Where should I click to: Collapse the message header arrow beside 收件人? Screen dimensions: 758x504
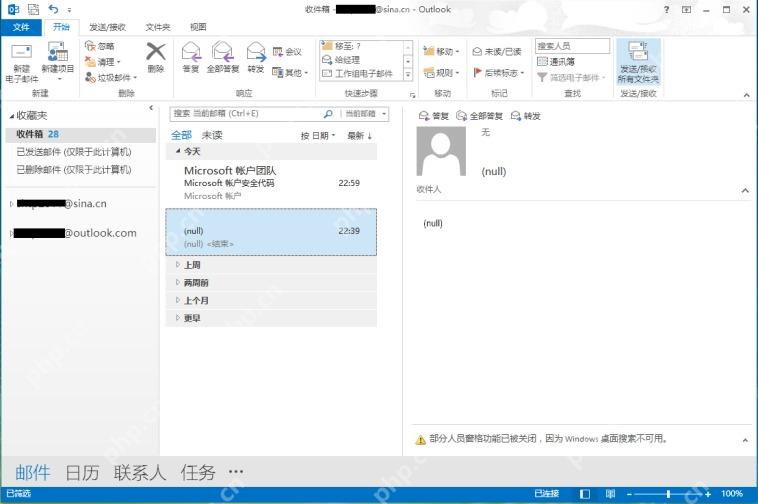[x=745, y=190]
